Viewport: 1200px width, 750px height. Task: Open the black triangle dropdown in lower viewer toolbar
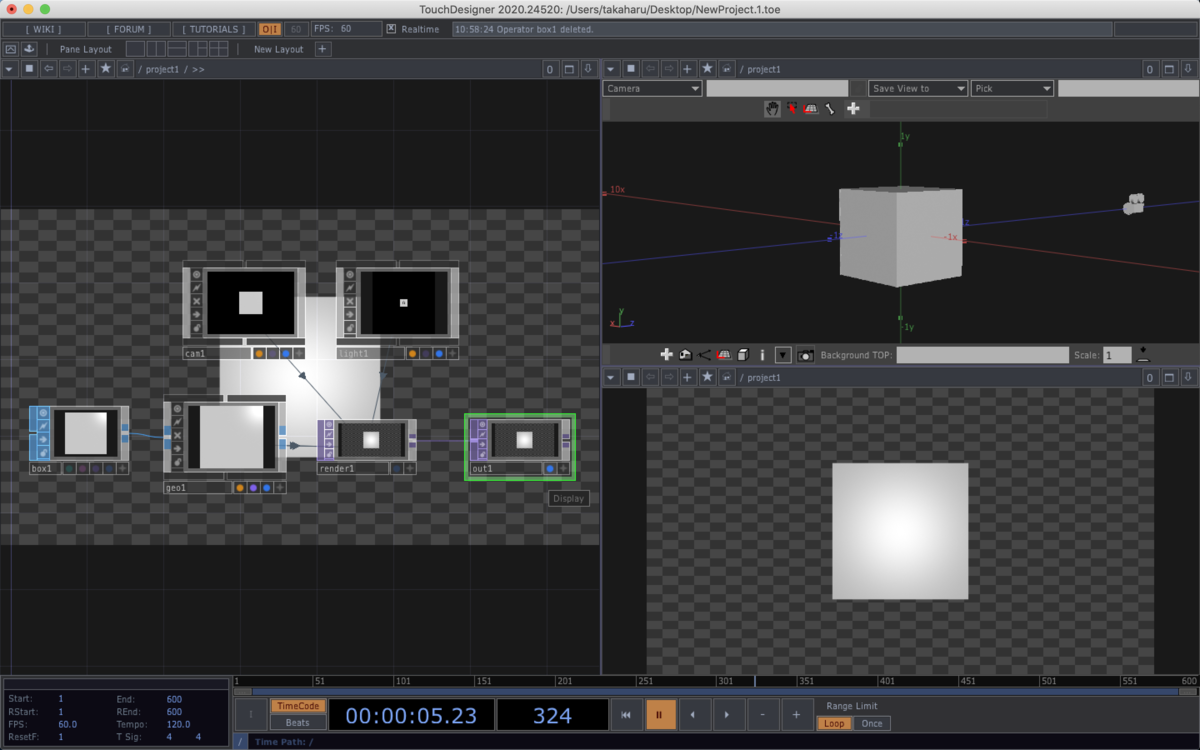(x=783, y=355)
